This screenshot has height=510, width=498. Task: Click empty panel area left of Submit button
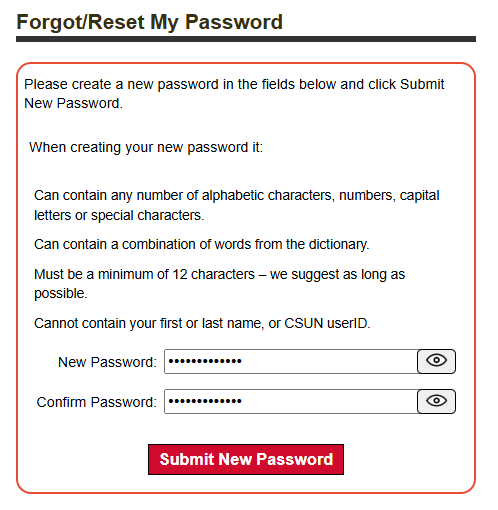[83, 459]
